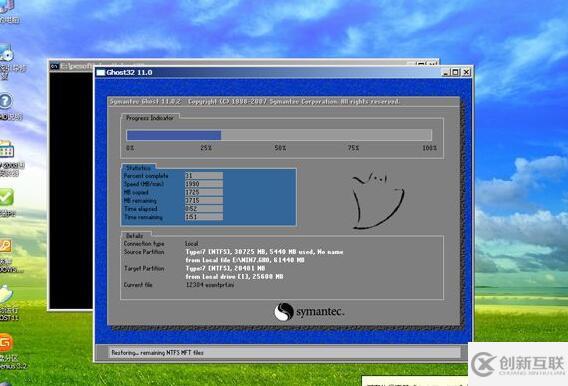Viewport: 568px width, 386px height.
Task: Open the GHOST11 desktop shortcut icon
Action: click(5, 294)
